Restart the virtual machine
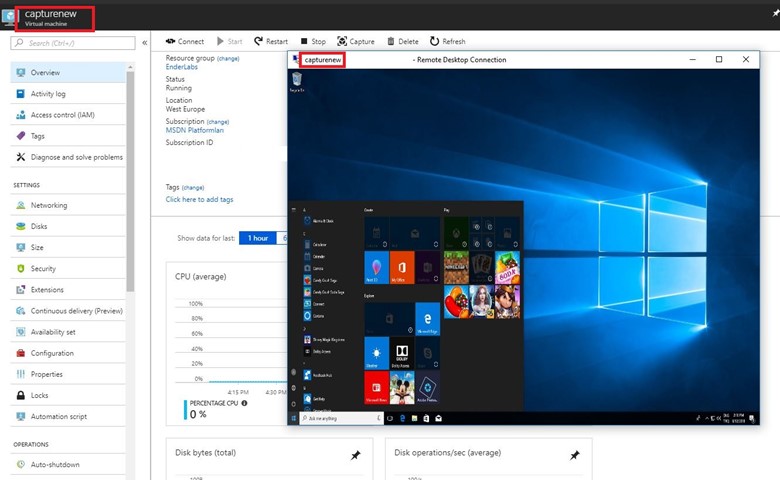780x480 pixels. [270, 42]
